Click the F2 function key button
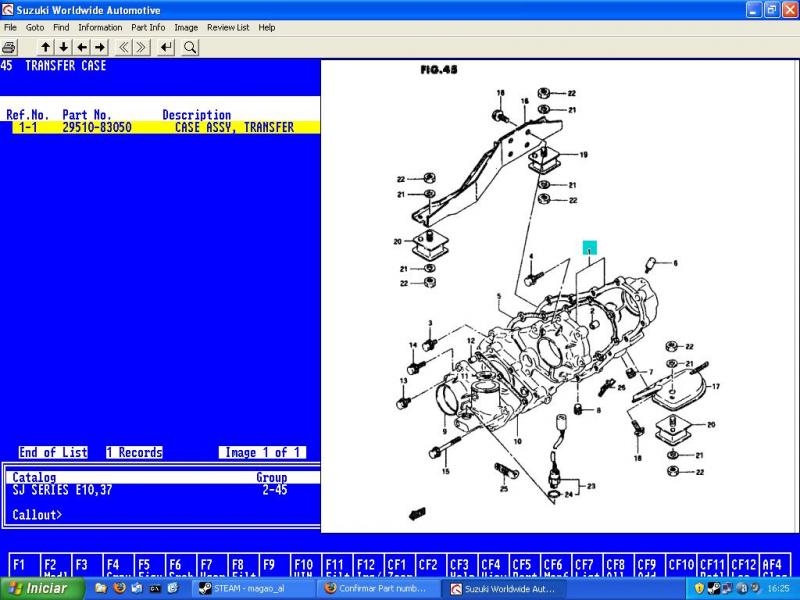The width and height of the screenshot is (800, 600). click(x=56, y=565)
